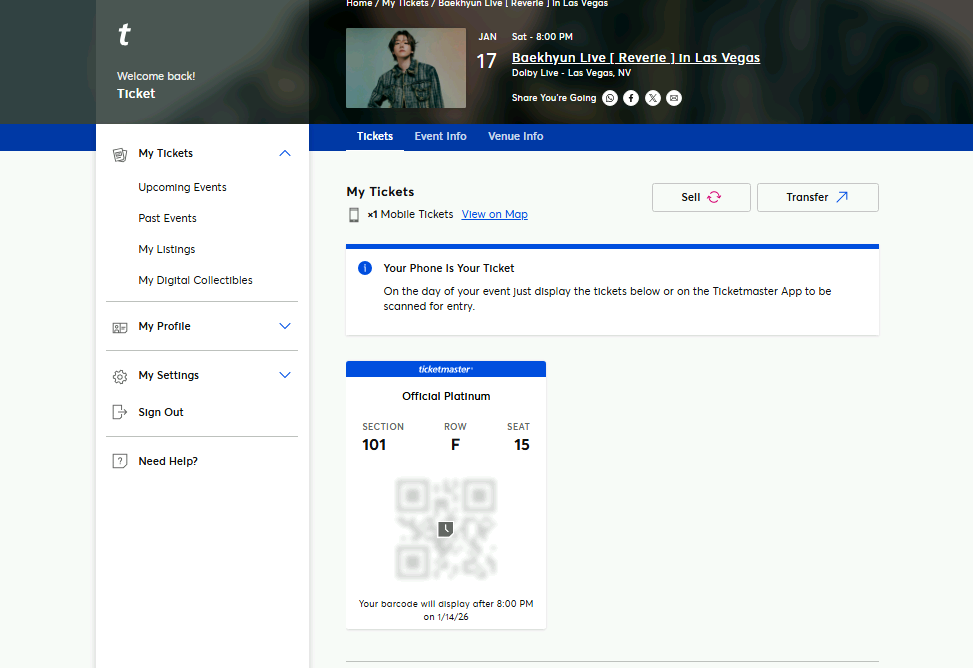Click 'Your barcode will display after' note
The width and height of the screenshot is (973, 668).
446,610
